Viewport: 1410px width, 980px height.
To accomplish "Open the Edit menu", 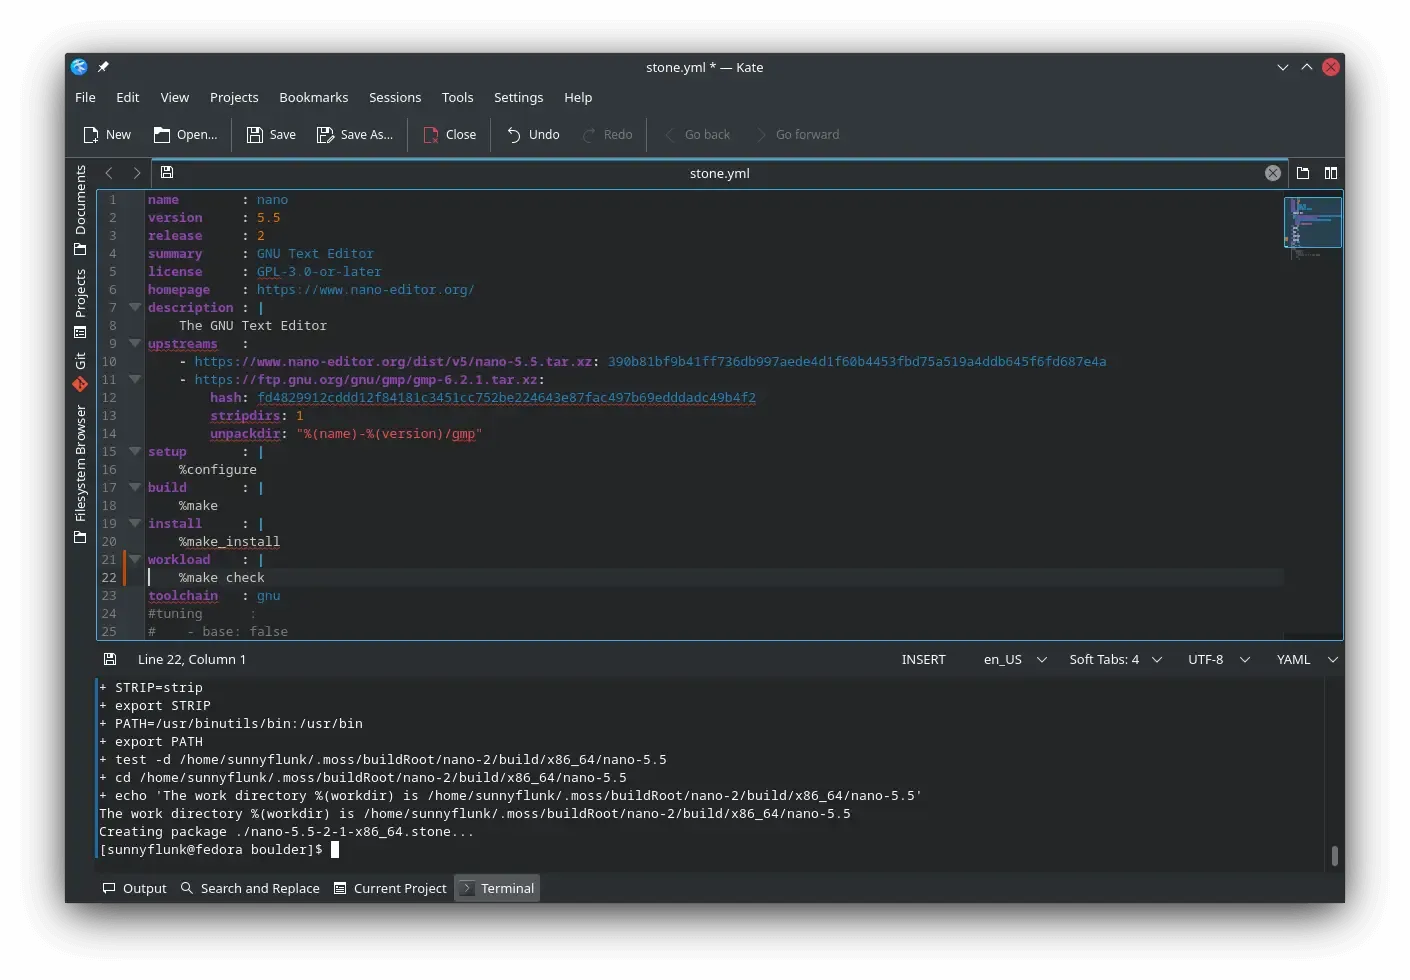I will (127, 97).
